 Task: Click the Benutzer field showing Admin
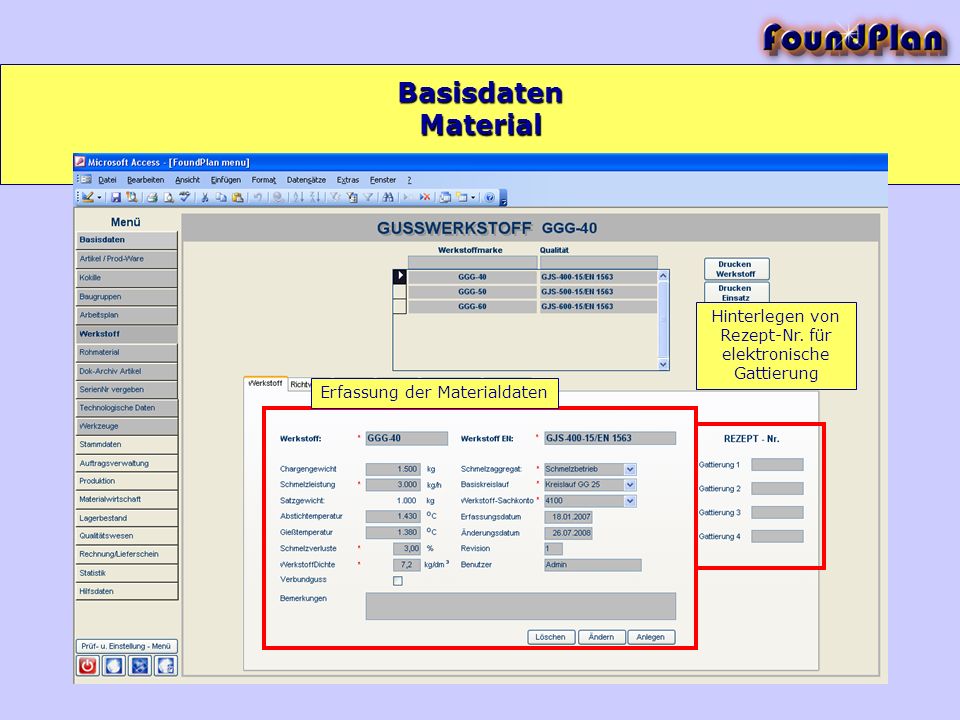click(x=593, y=564)
